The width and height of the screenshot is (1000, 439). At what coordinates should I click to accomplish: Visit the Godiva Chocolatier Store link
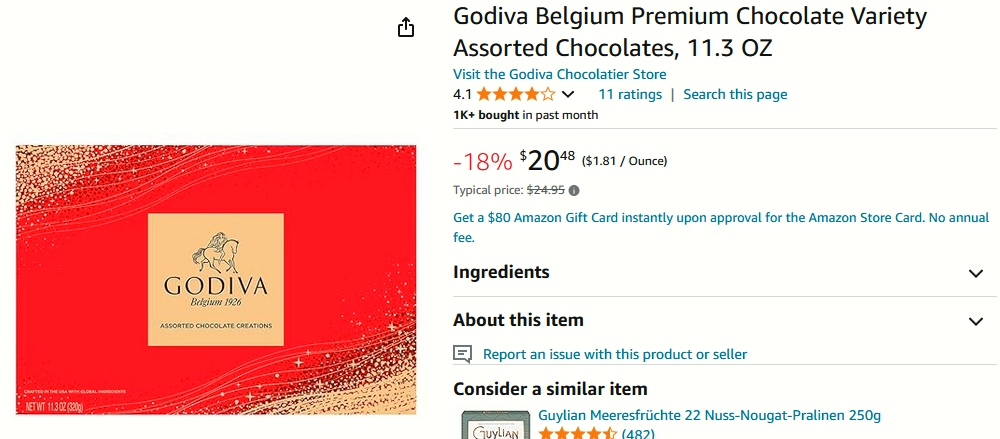click(x=559, y=74)
